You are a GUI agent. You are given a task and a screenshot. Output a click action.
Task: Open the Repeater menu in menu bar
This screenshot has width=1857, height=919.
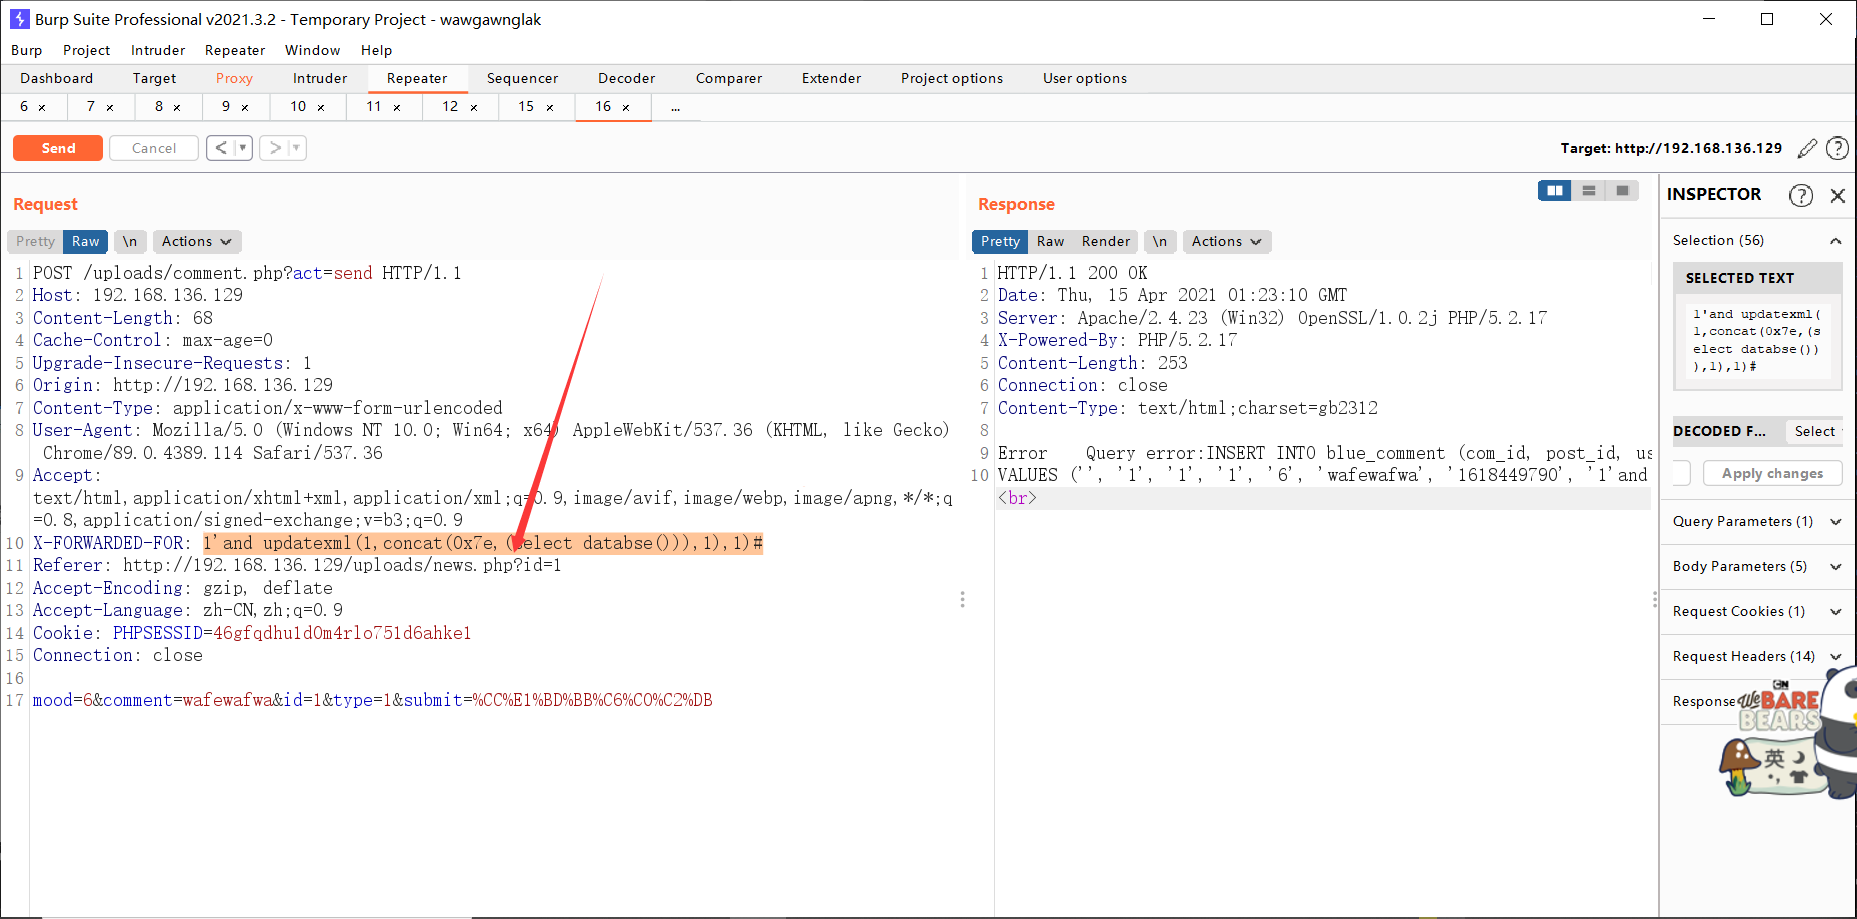235,50
